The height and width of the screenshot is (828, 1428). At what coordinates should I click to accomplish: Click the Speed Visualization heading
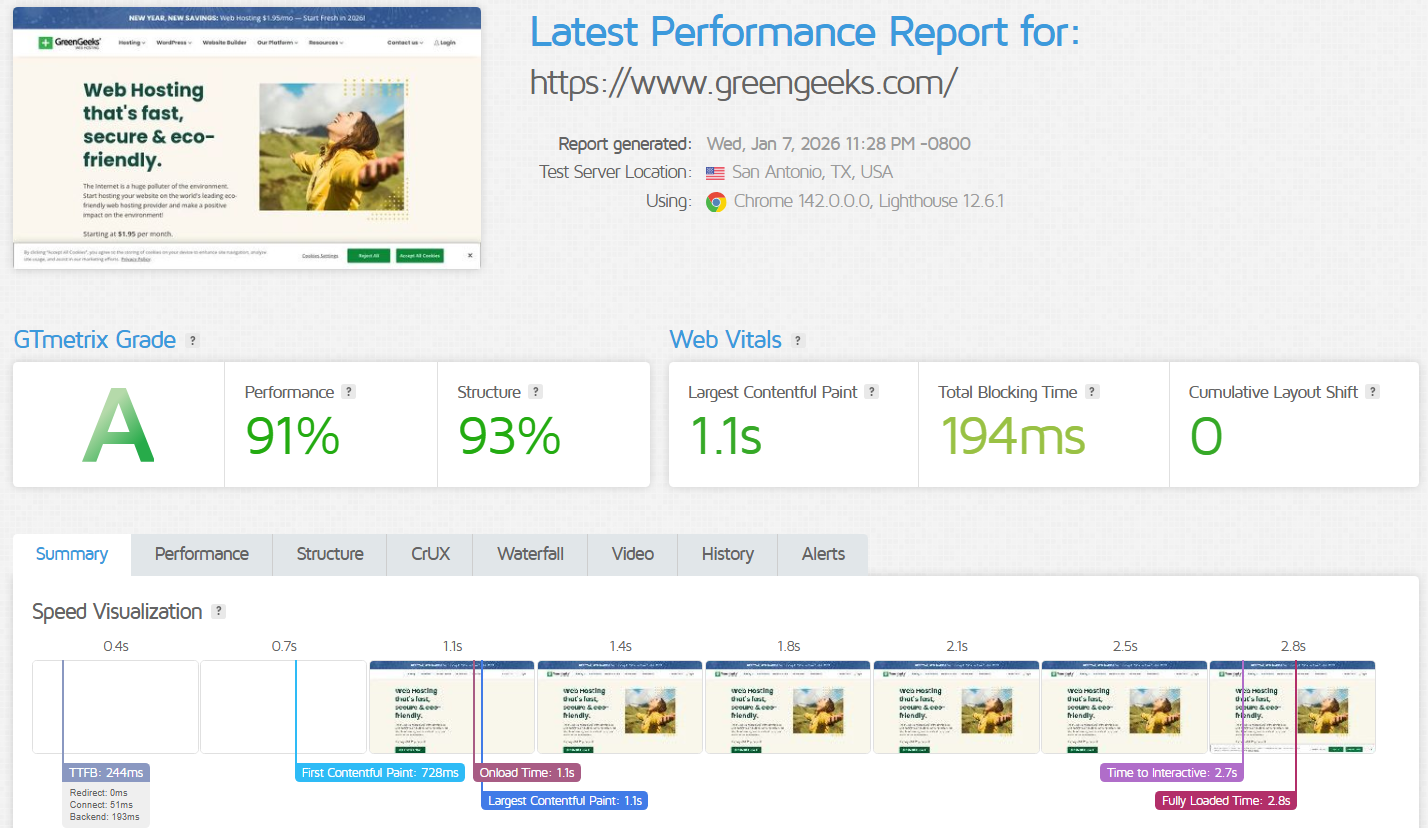click(x=117, y=612)
